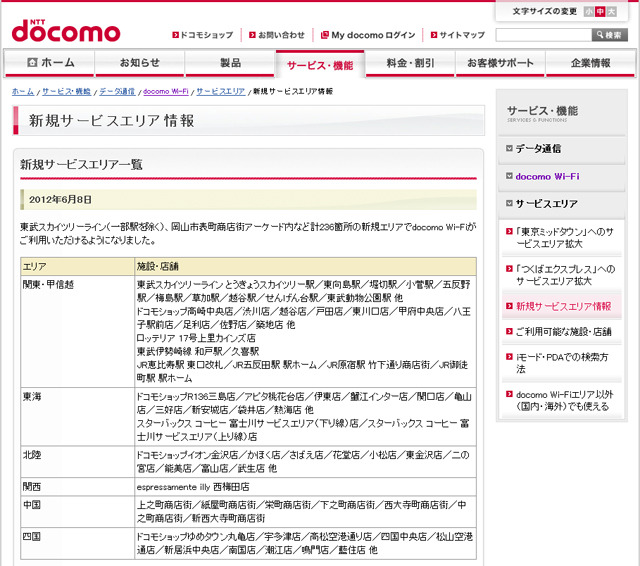Viewport: 640px width, 566px height.
Task: Open the ドコモショップ header link
Action: coord(207,35)
